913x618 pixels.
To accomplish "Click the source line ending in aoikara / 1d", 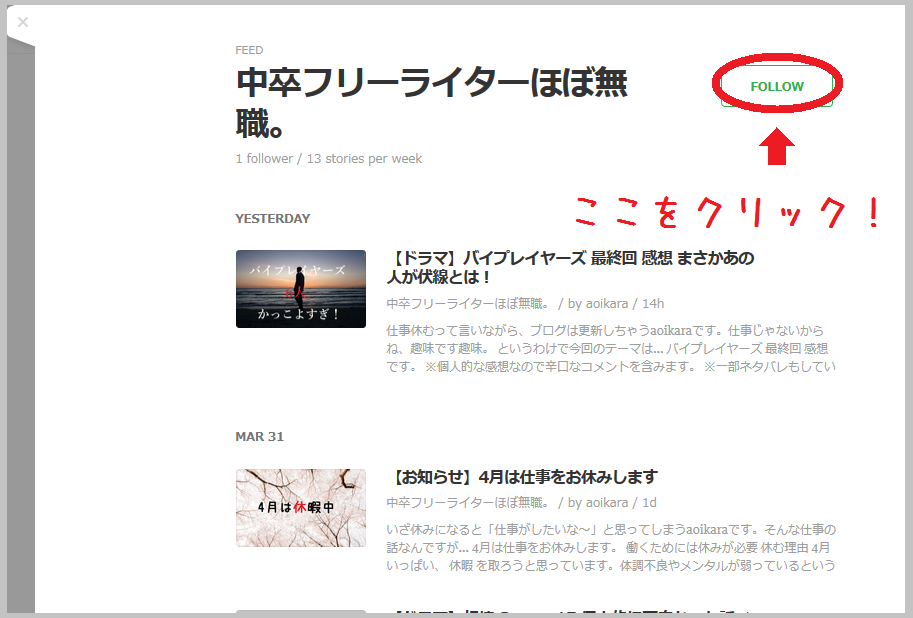I will click(522, 503).
